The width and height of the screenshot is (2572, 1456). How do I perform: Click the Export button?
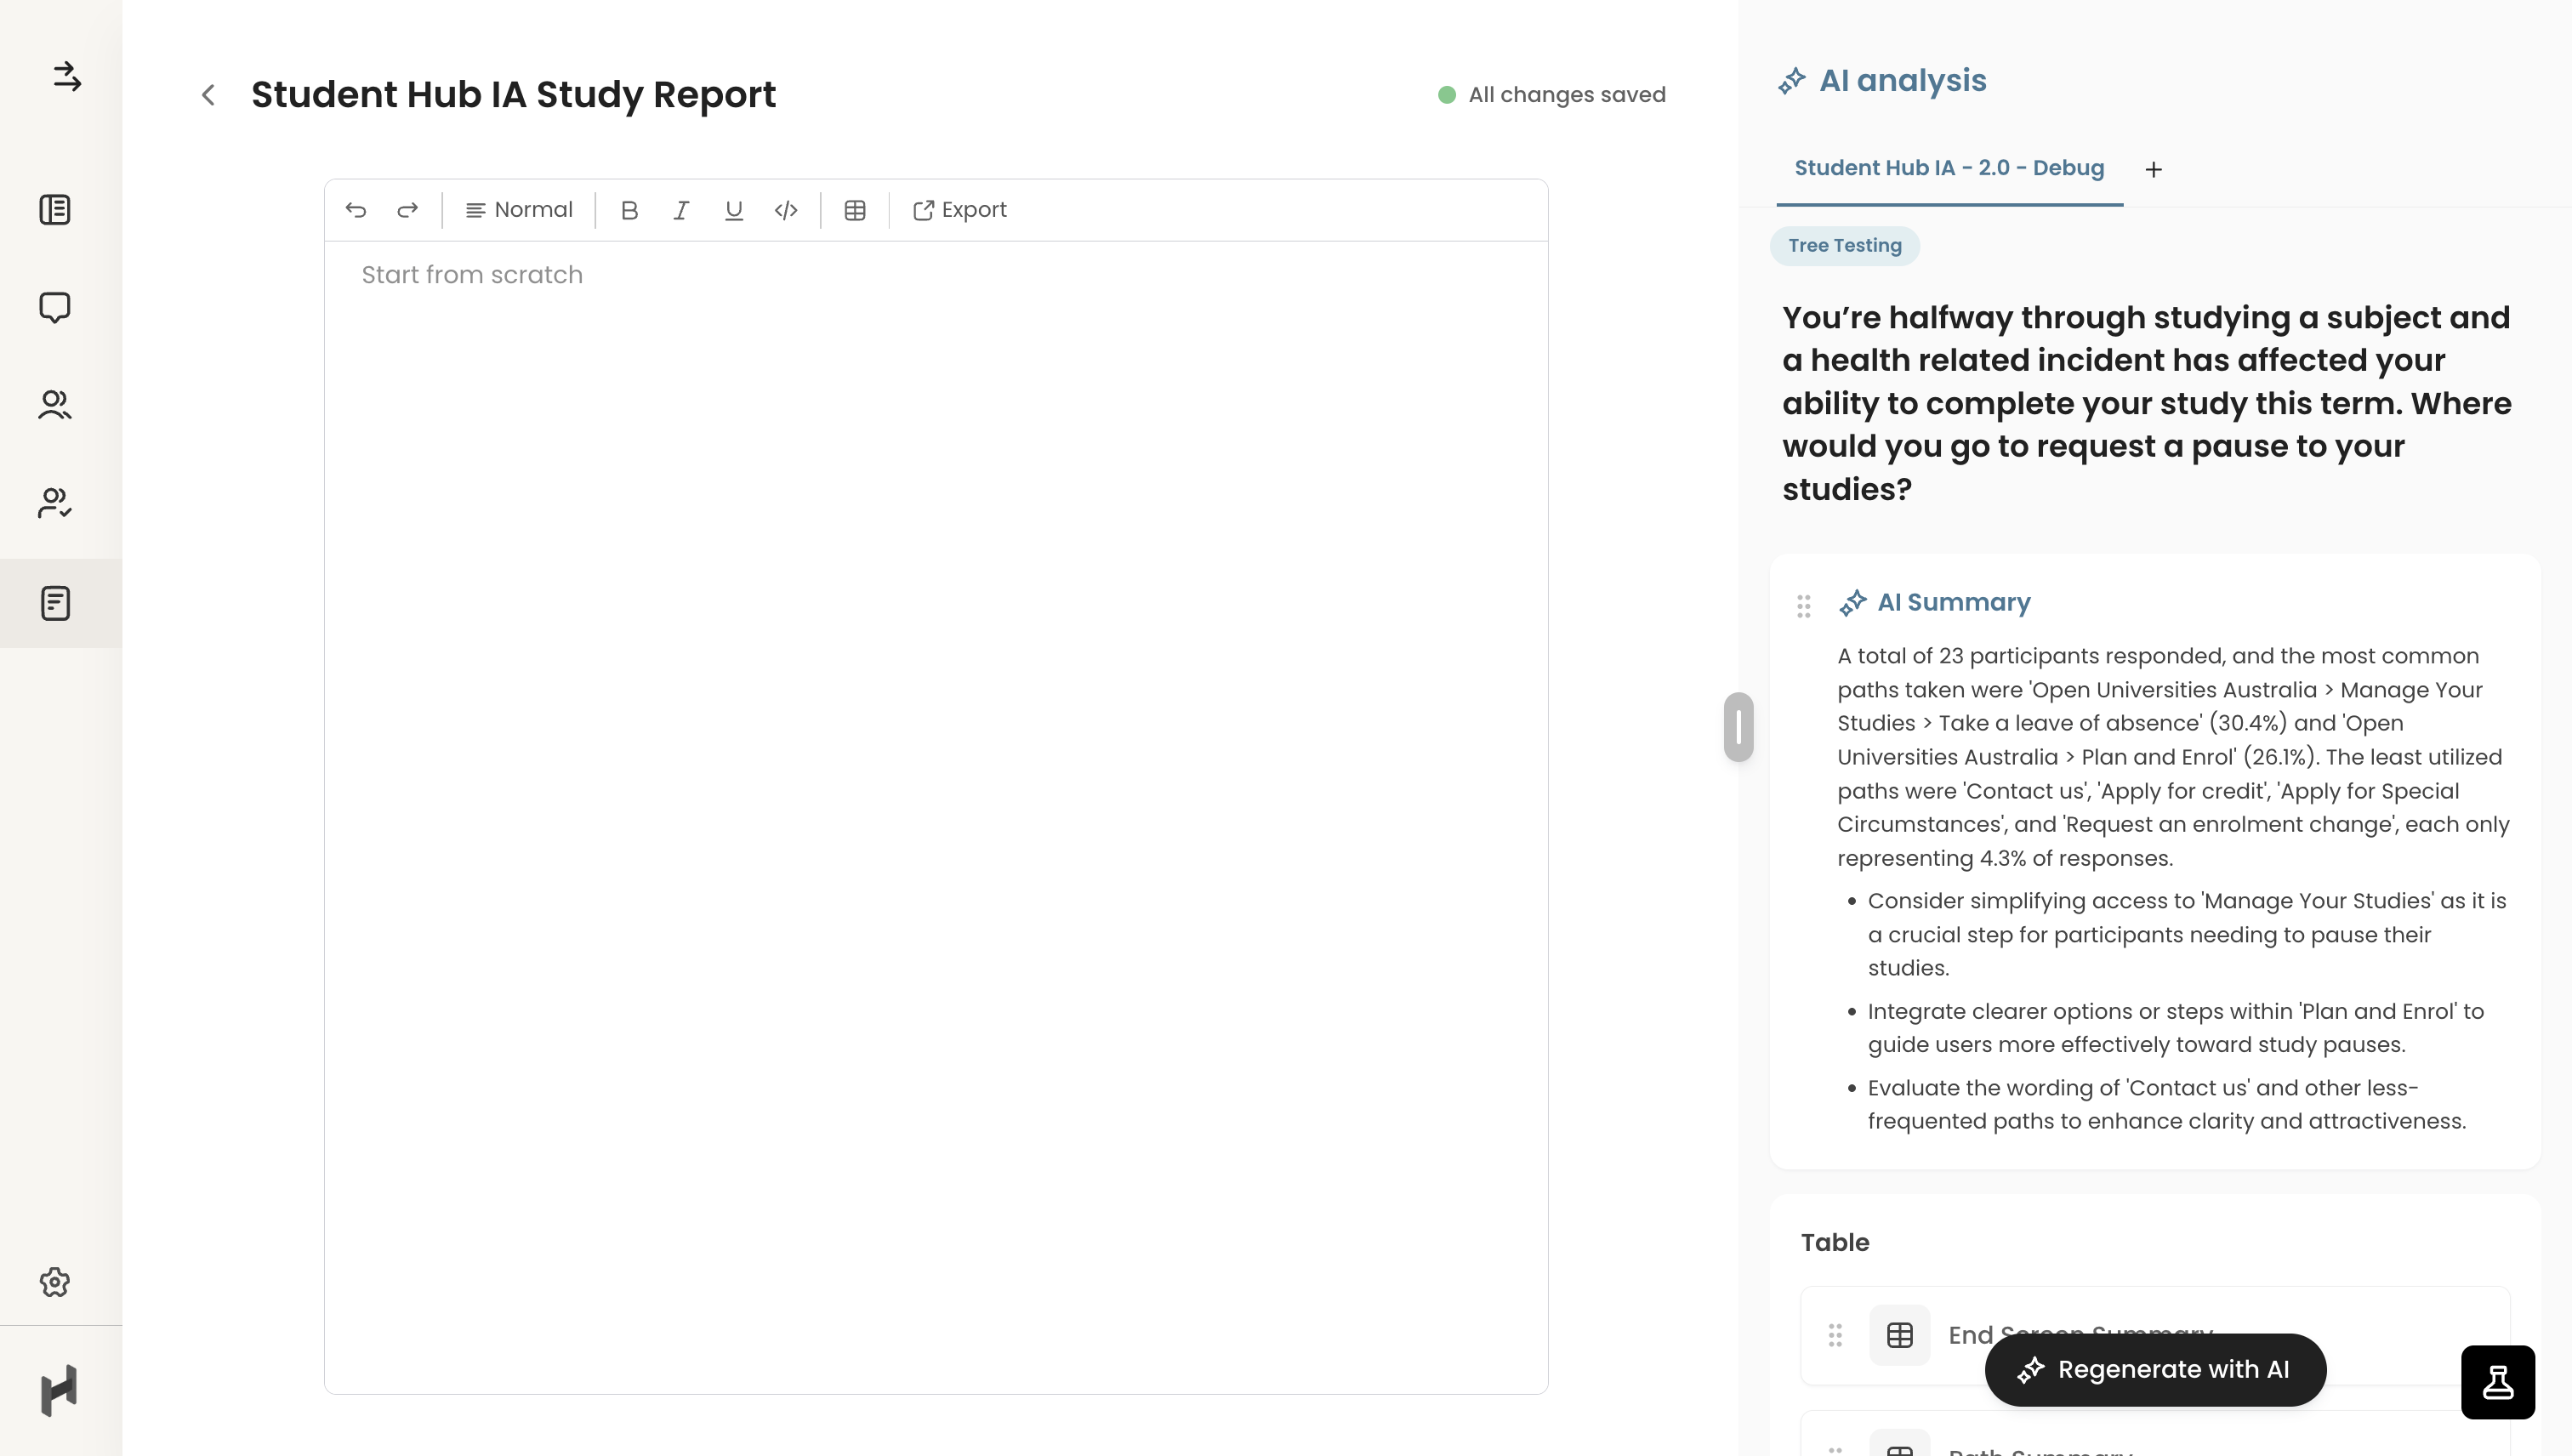click(959, 210)
